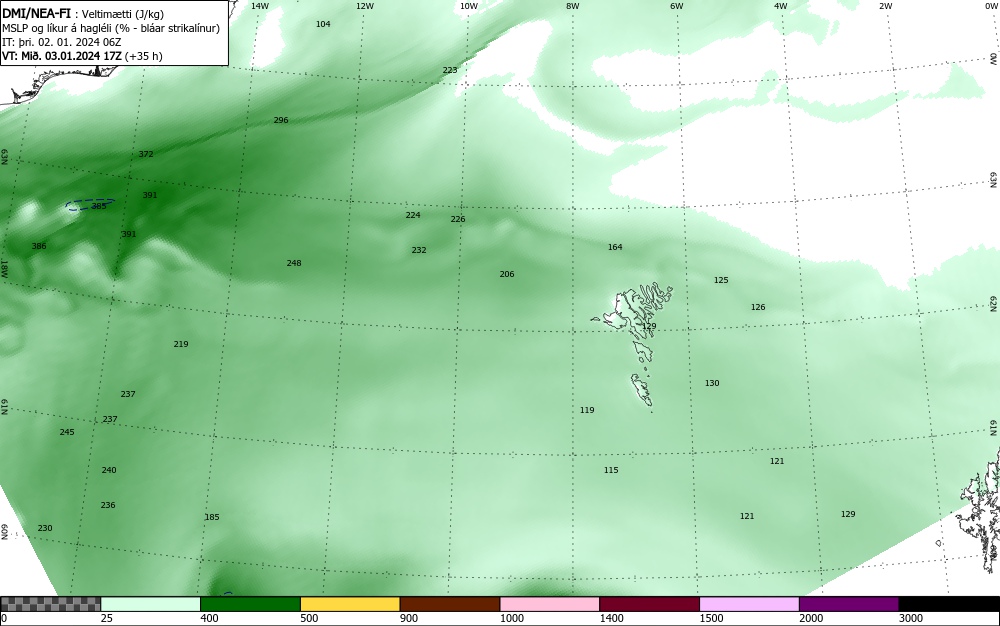Click the map value 126
The width and height of the screenshot is (1000, 626).
click(758, 307)
